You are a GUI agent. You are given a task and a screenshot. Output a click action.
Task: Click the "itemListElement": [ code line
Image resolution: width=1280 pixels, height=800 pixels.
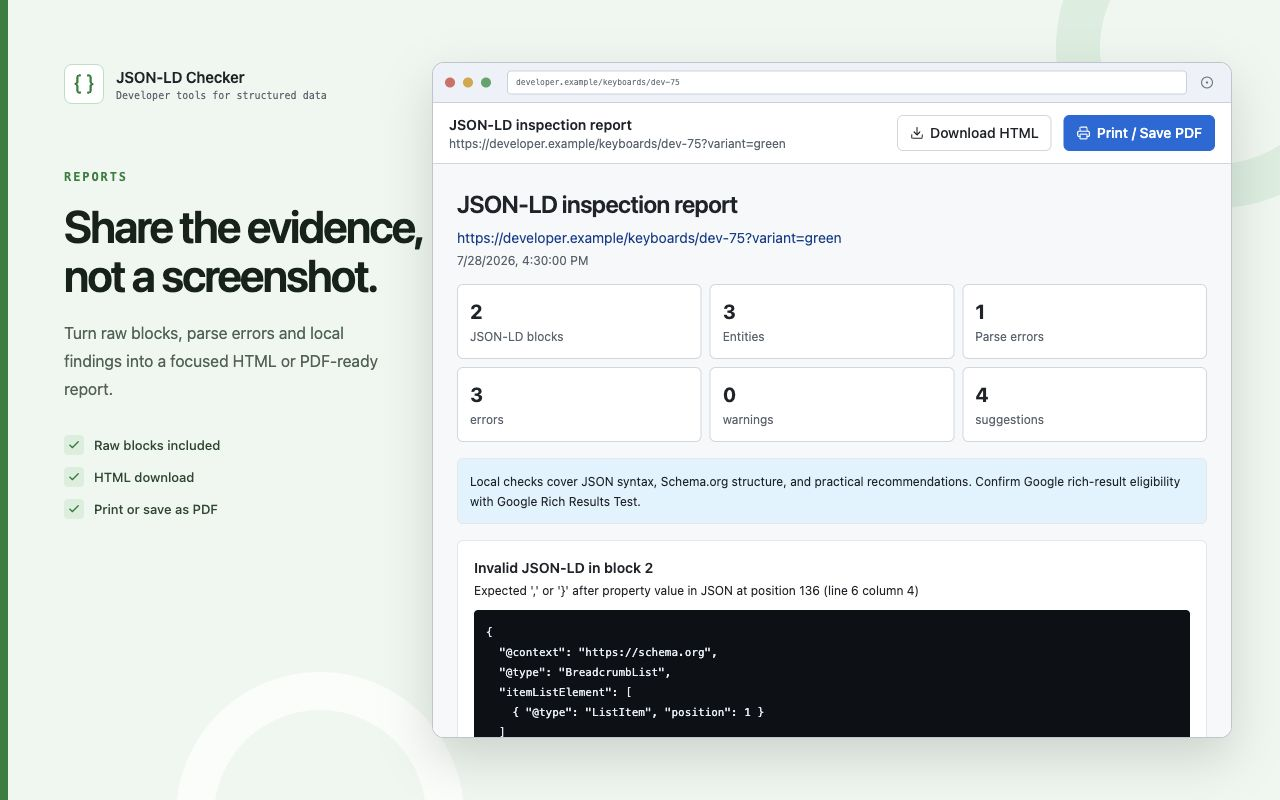(565, 692)
